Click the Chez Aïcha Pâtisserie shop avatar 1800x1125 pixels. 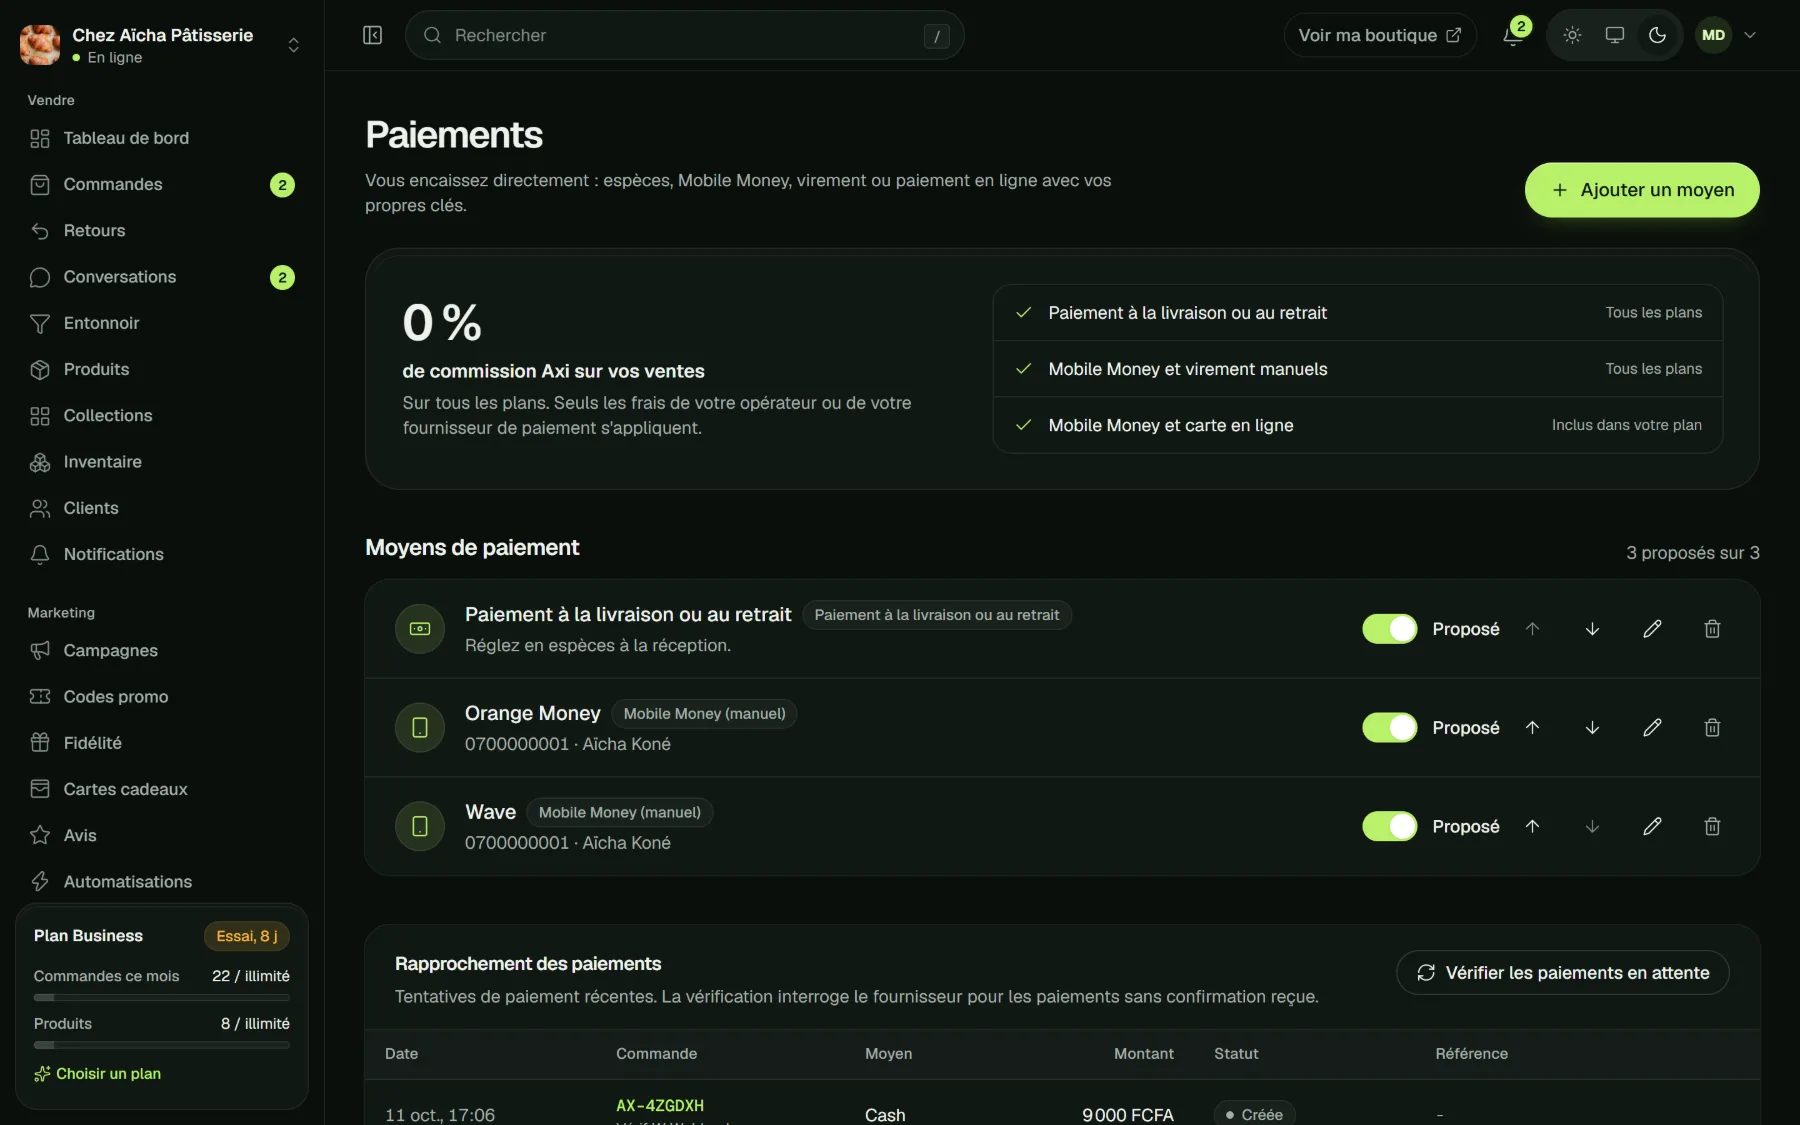coord(40,45)
